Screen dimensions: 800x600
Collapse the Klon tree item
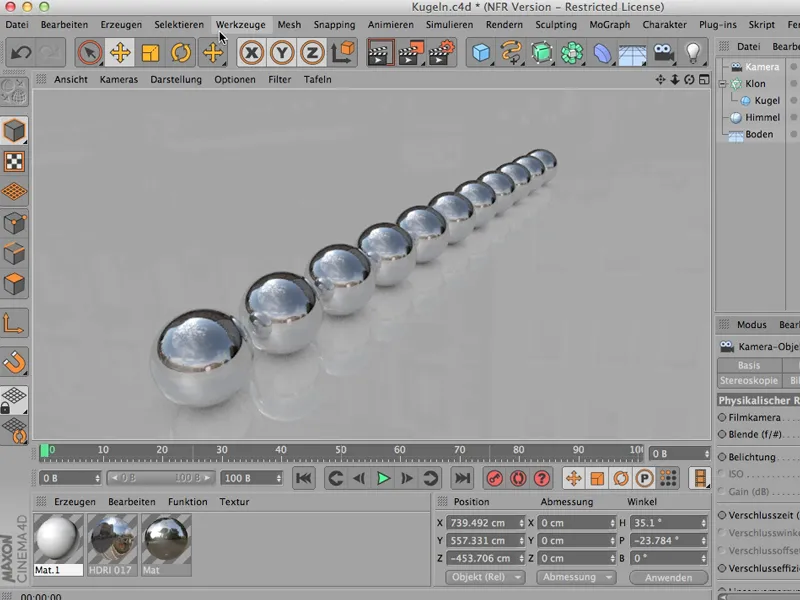click(722, 84)
